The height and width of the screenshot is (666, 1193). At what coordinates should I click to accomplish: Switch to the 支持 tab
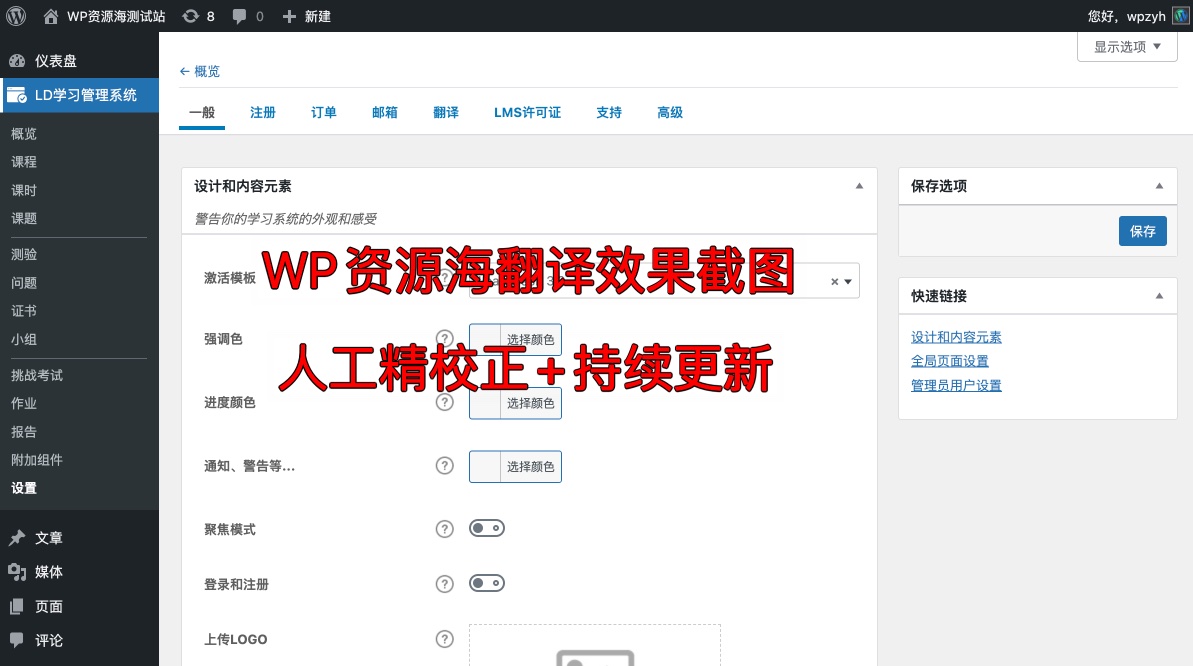click(609, 113)
